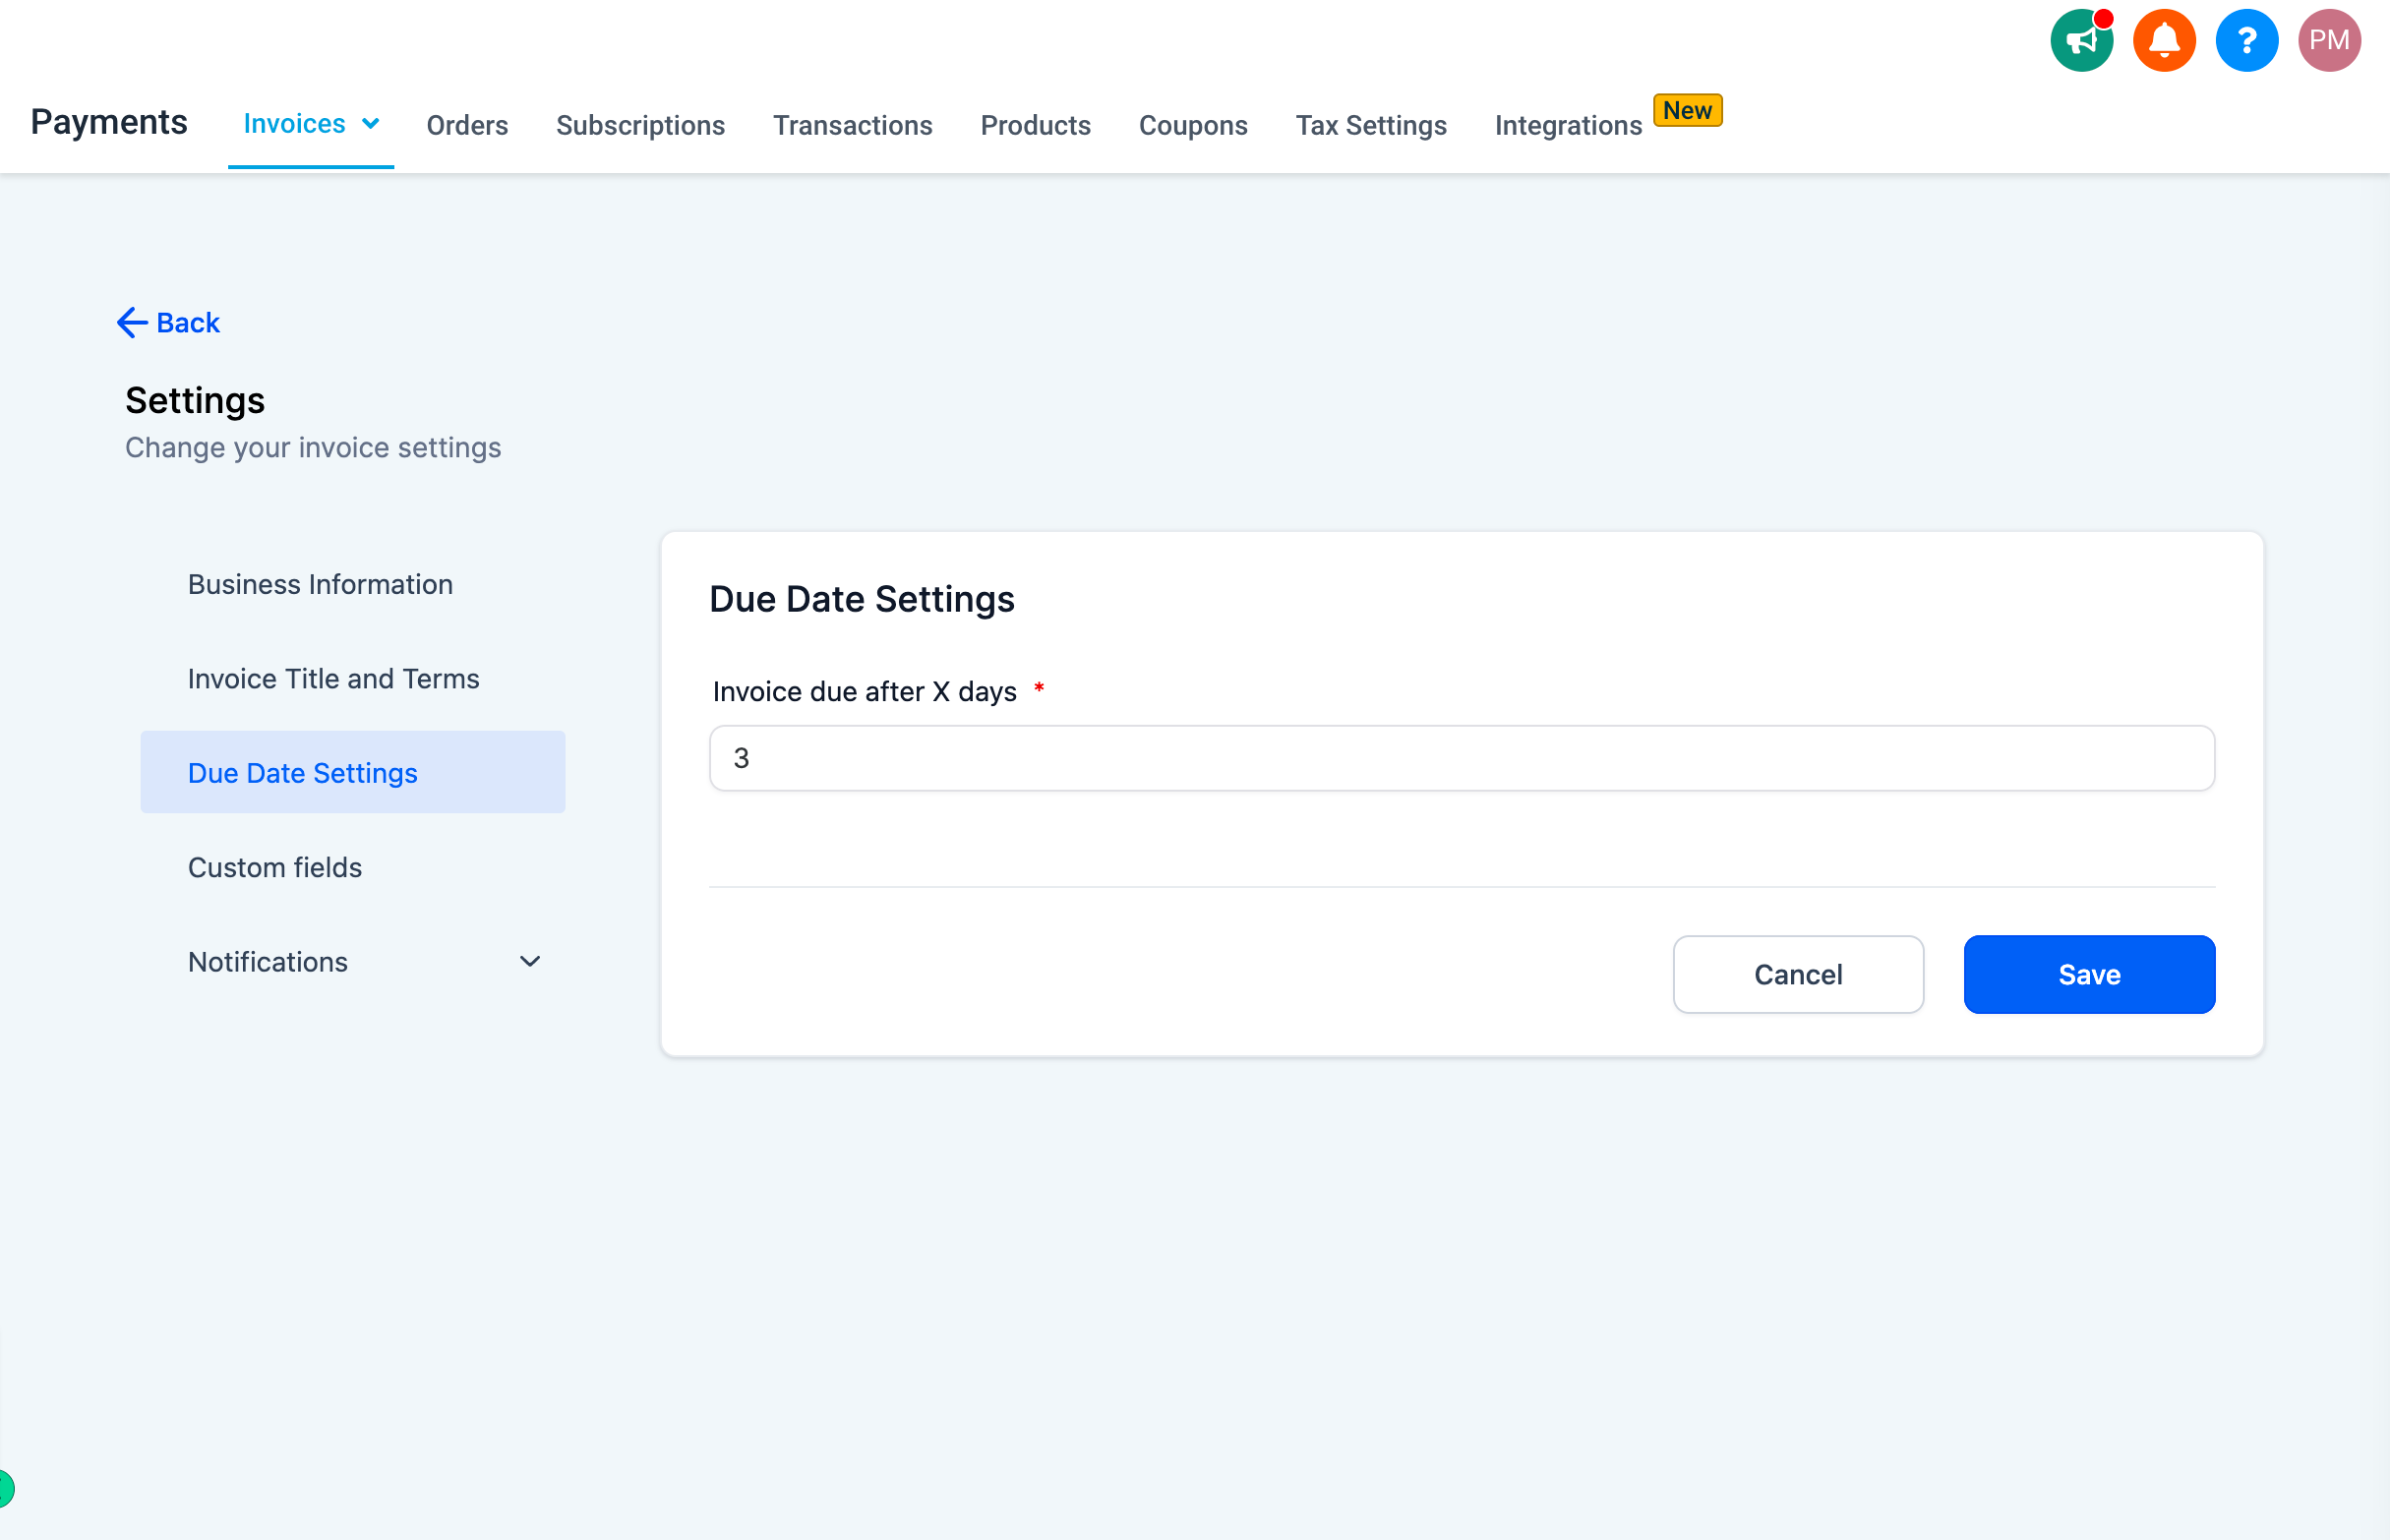Open Invoice Title and Terms settings
This screenshot has height=1540, width=2390.
[x=352, y=678]
